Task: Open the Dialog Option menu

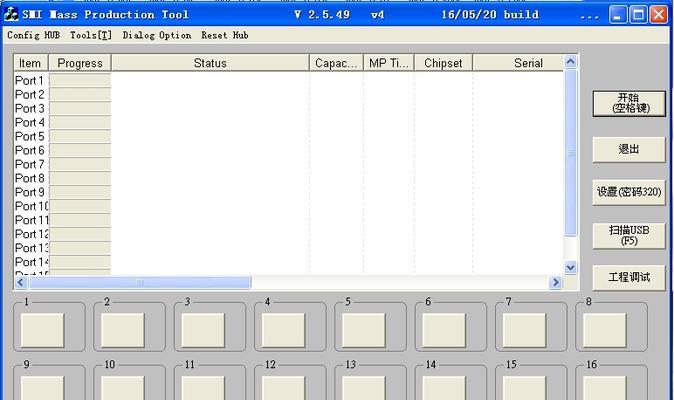Action: (157, 35)
